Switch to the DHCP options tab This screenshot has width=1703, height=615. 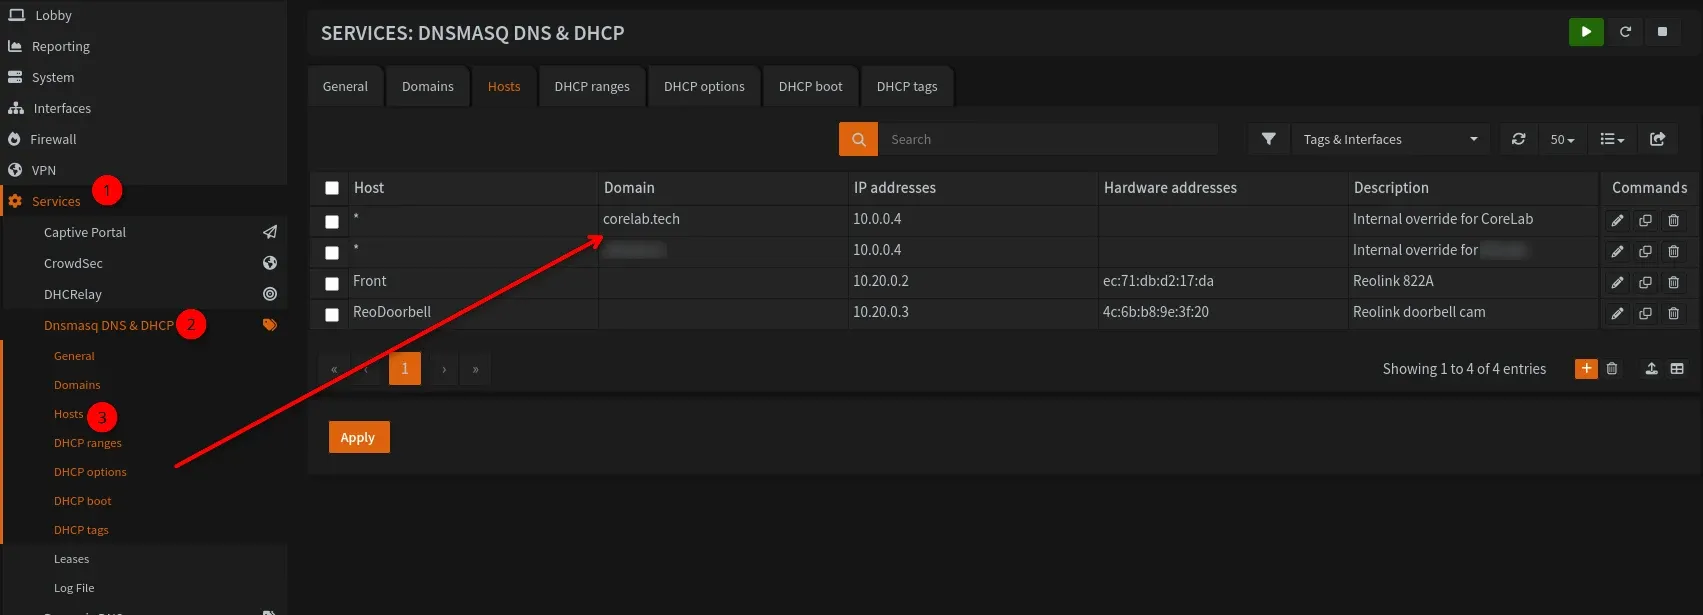tap(704, 86)
